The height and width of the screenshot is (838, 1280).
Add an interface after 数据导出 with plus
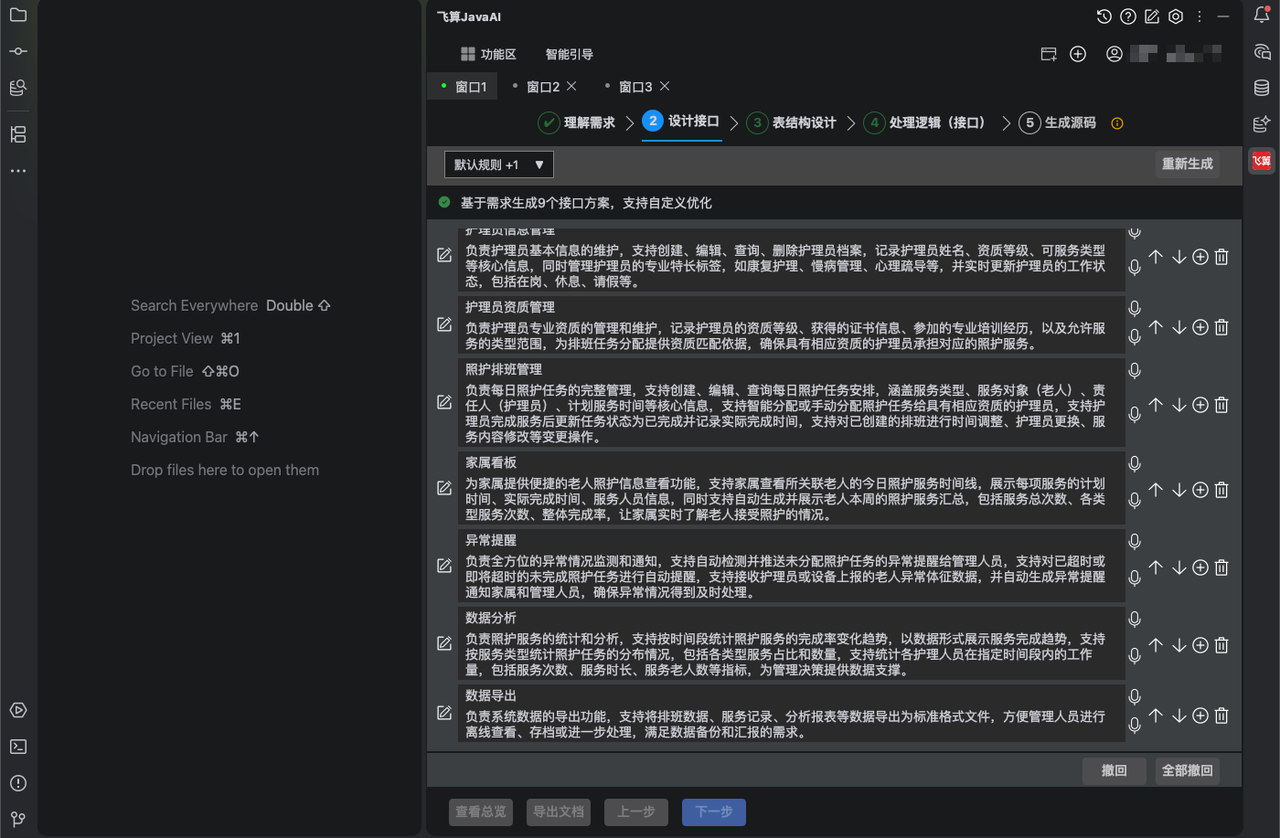pos(1200,715)
